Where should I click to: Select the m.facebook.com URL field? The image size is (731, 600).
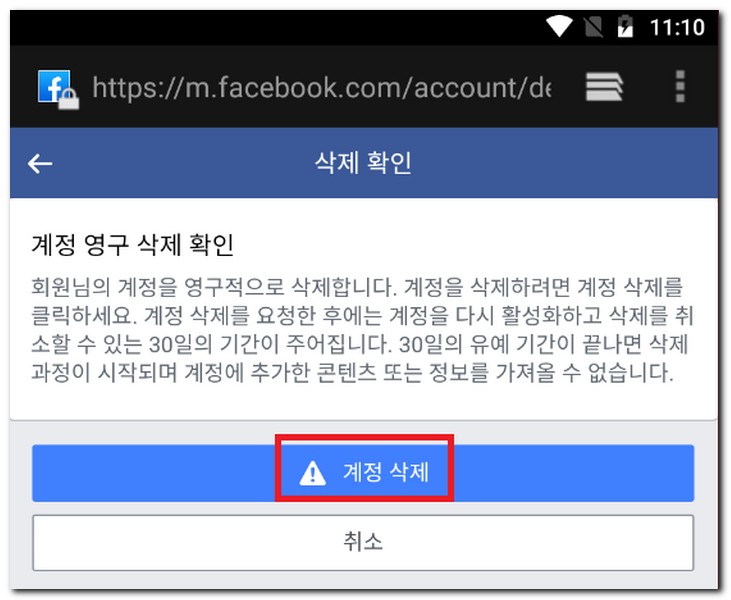coord(322,87)
